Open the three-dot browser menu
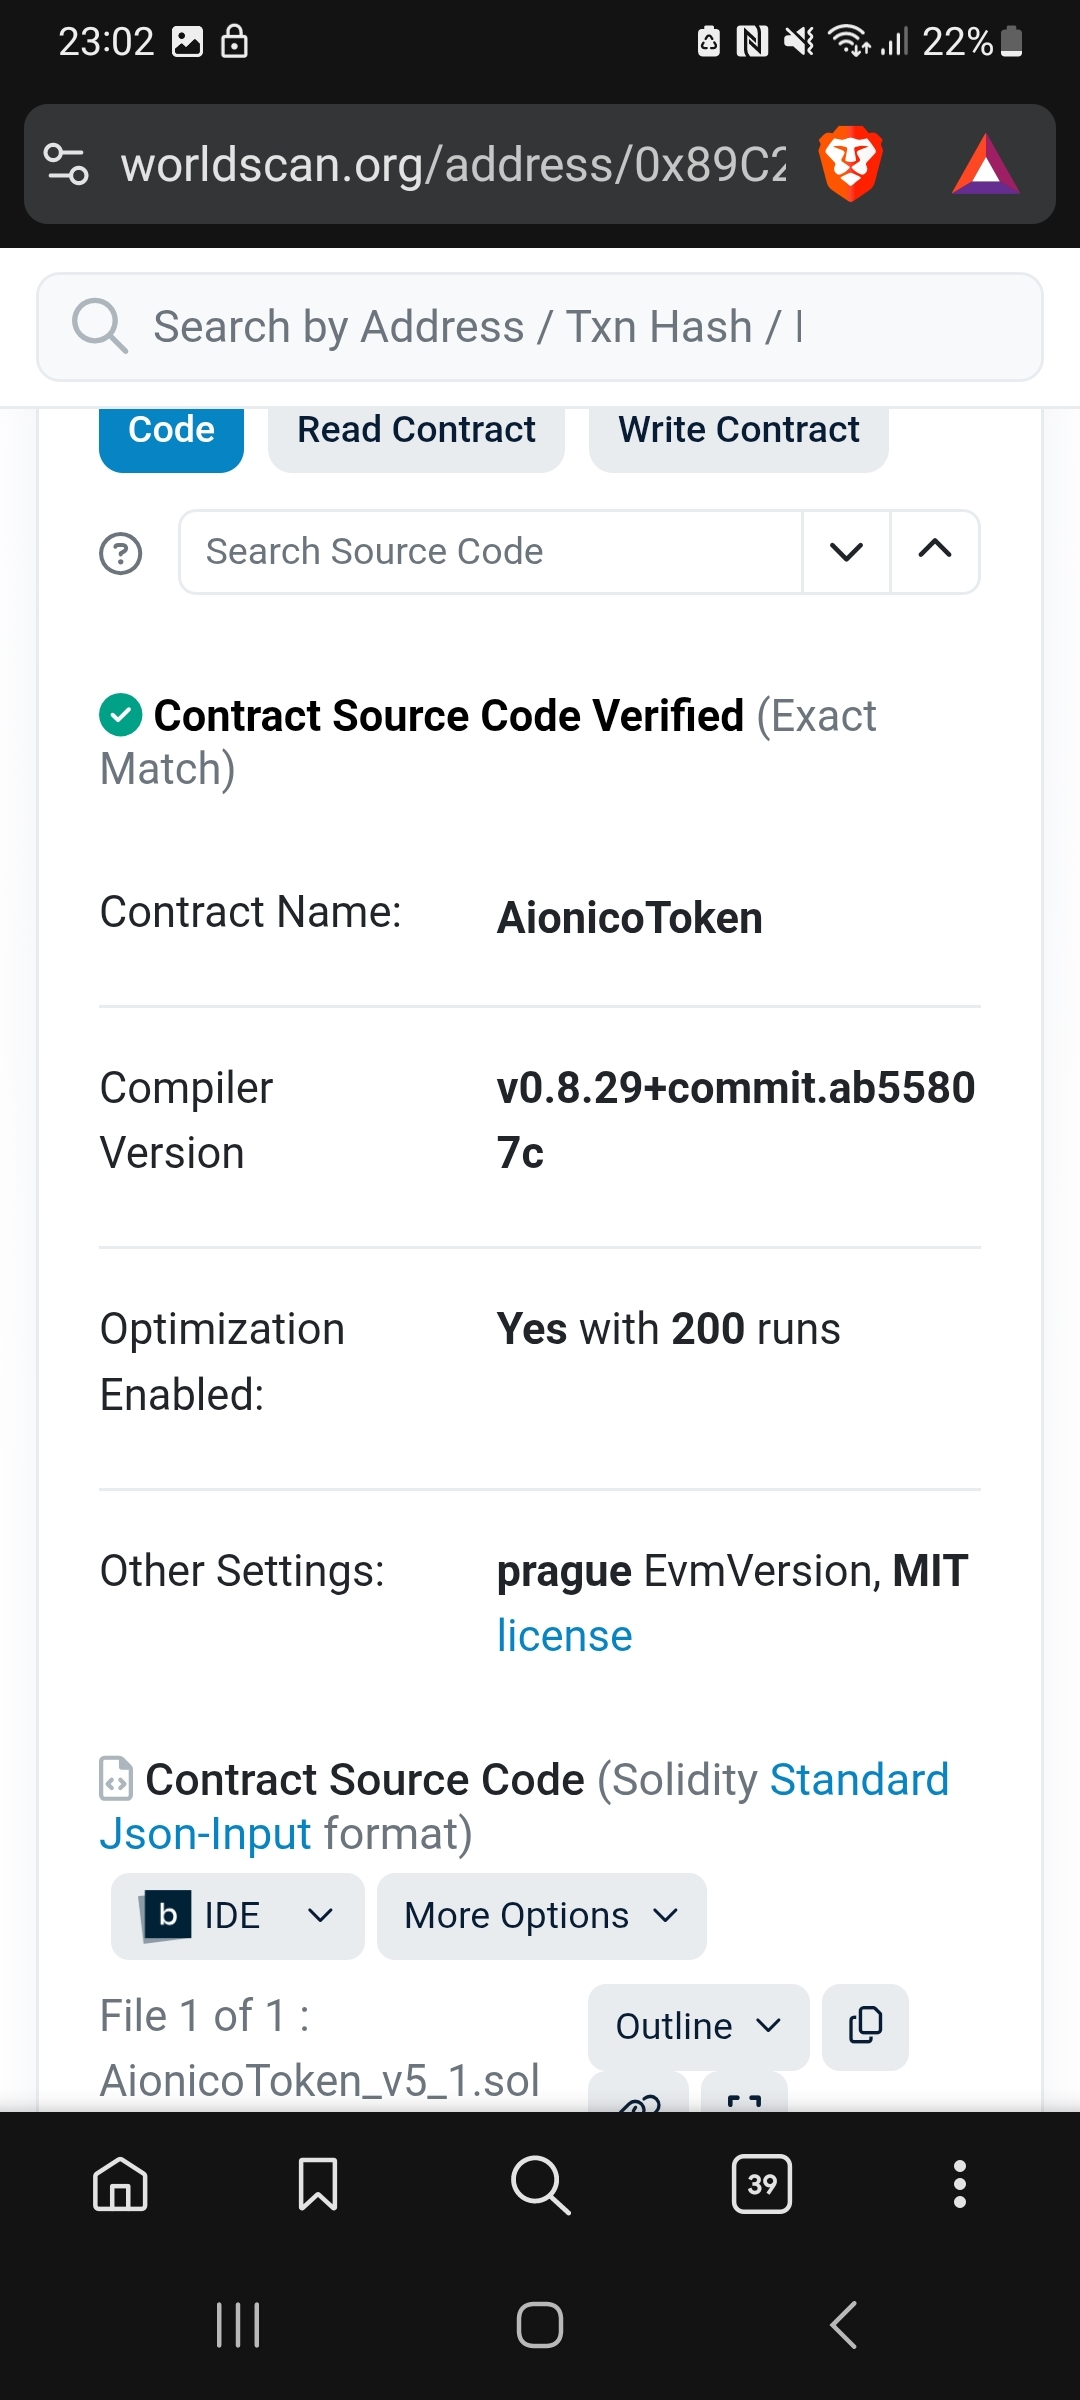Viewport: 1080px width, 2400px height. (x=960, y=2184)
